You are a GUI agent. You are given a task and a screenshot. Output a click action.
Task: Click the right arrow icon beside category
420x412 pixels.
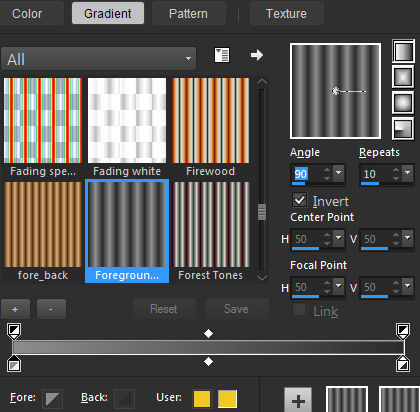coord(257,55)
